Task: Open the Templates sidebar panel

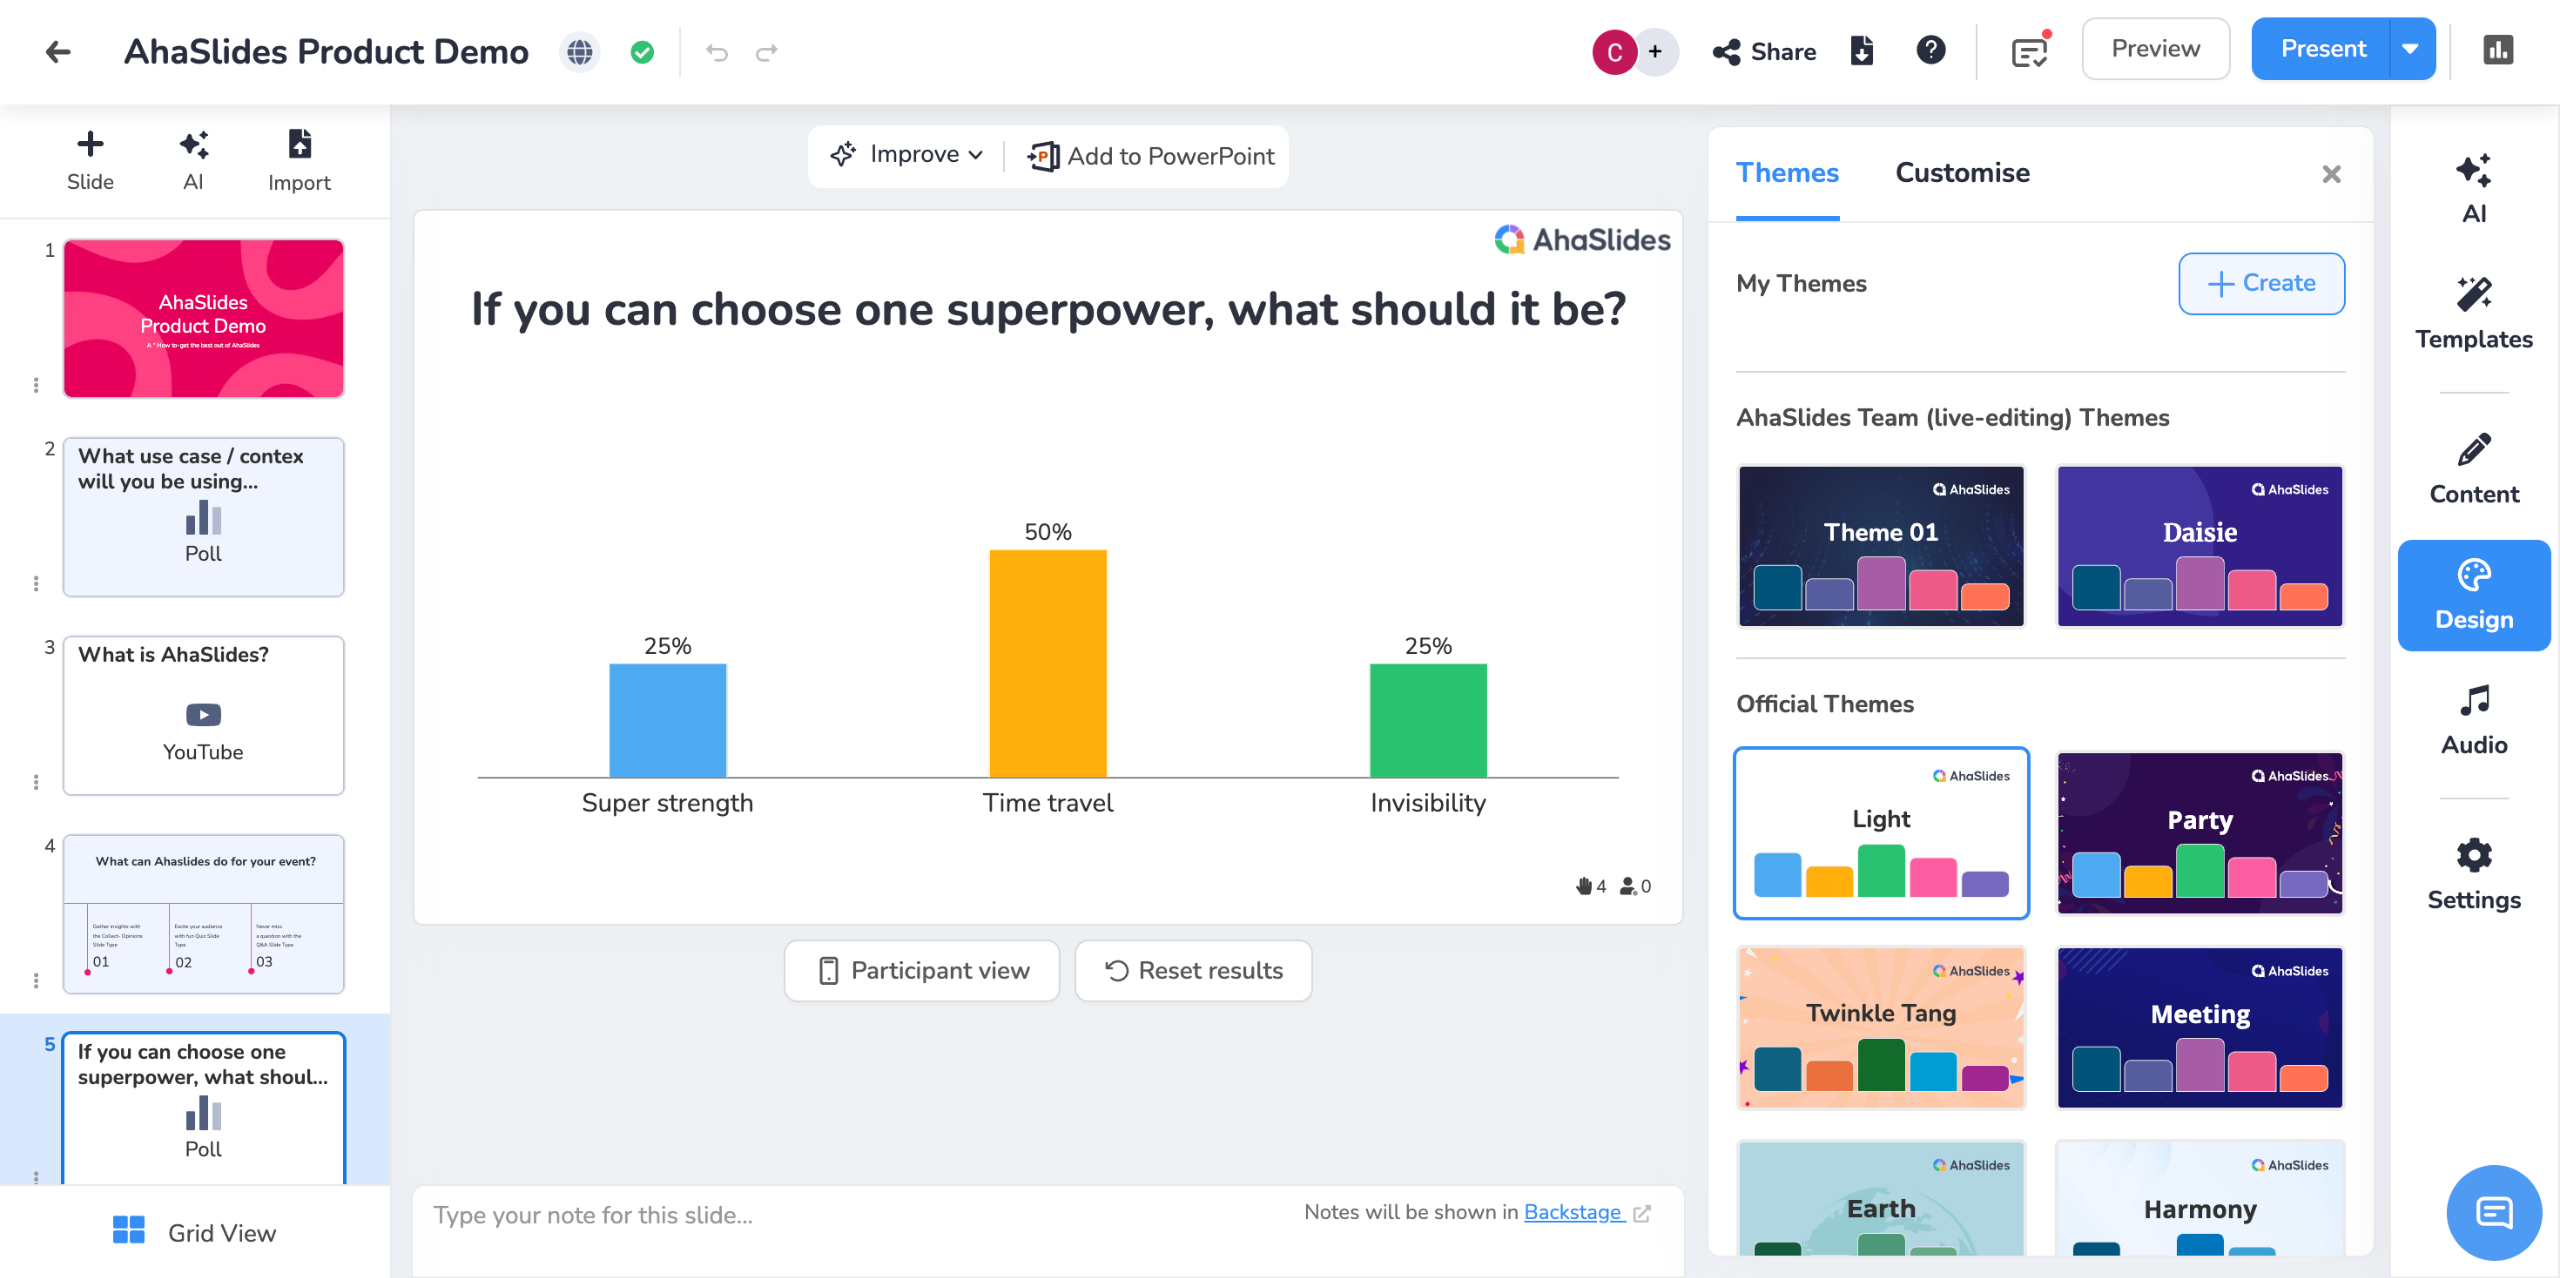Action: pyautogui.click(x=2474, y=313)
